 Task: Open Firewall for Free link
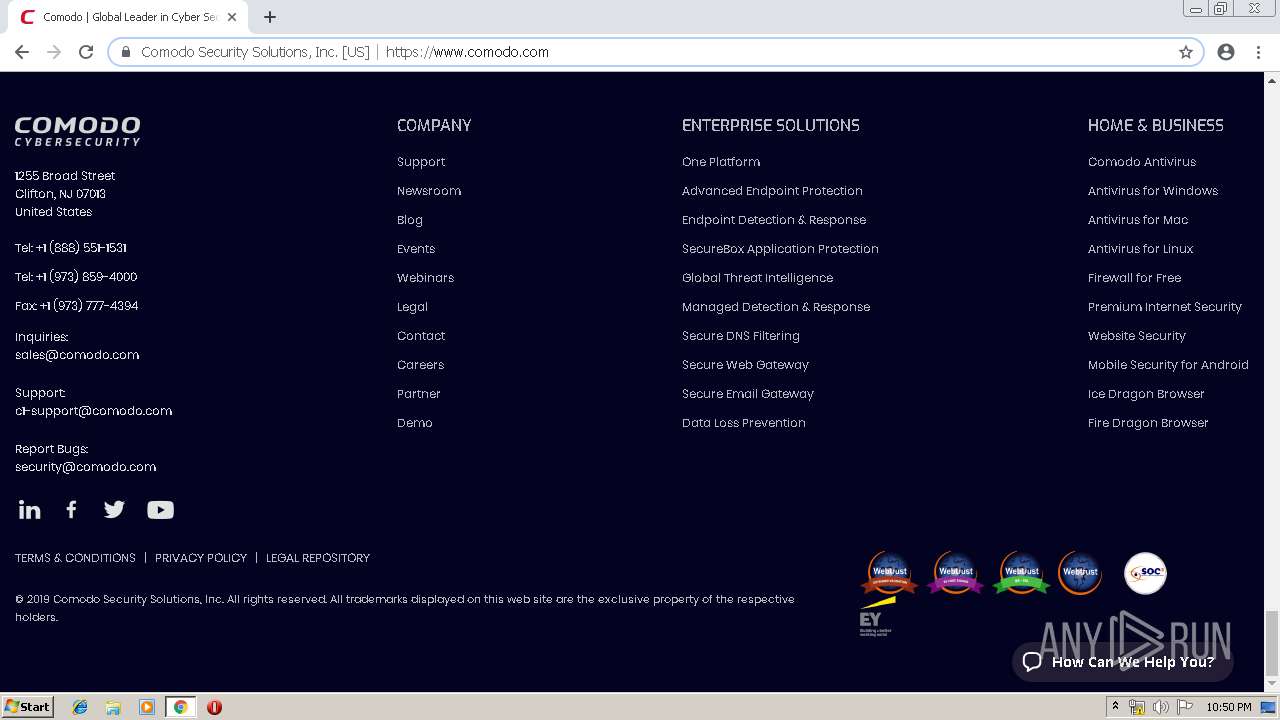click(x=1134, y=278)
